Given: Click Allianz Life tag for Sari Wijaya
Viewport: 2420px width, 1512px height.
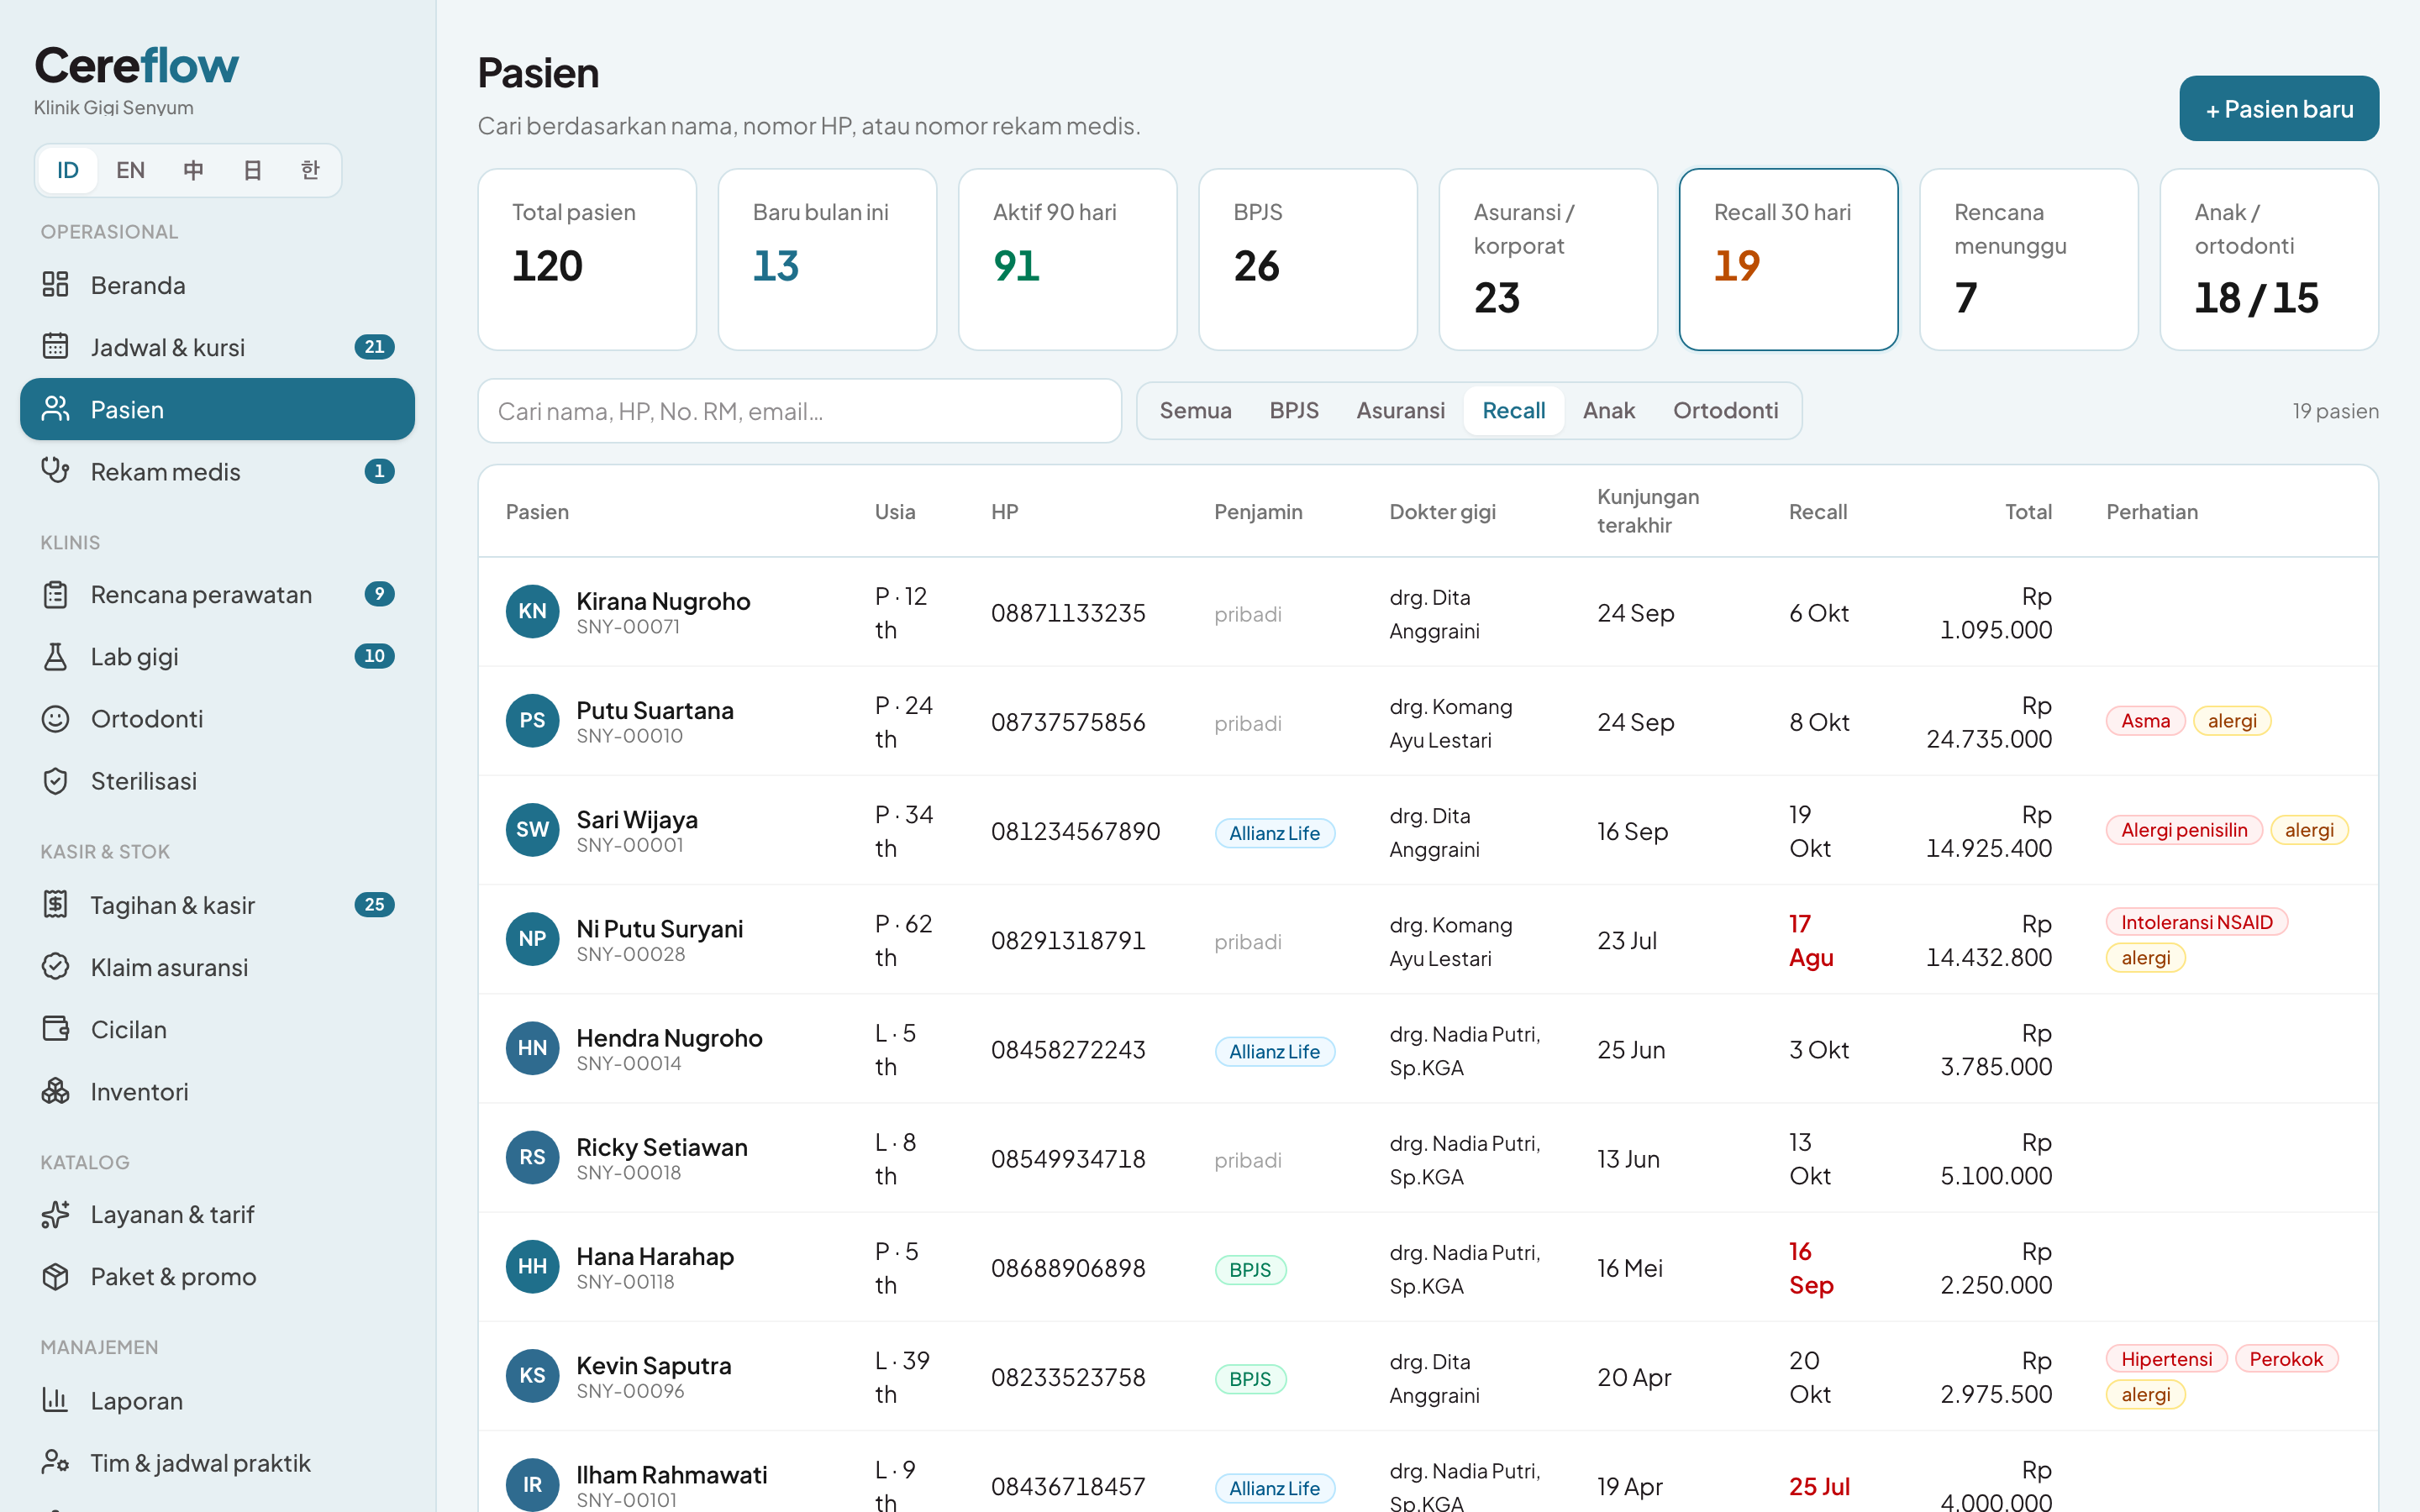Looking at the screenshot, I should coord(1274,833).
